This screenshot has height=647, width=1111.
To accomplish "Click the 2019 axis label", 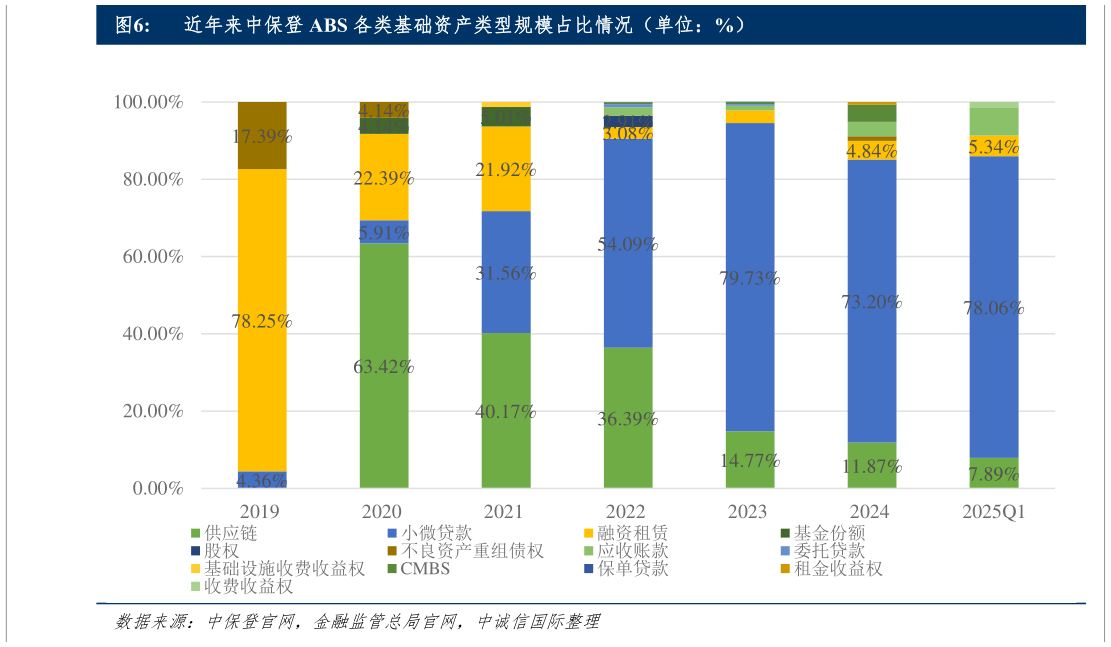I will 262,510.
